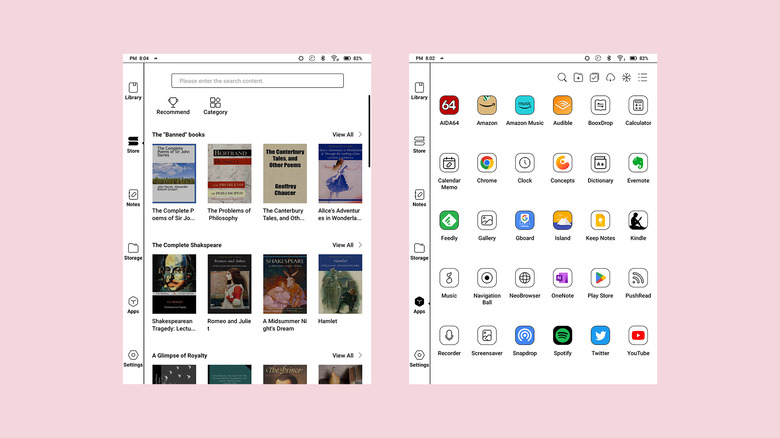780x438 pixels.
Task: Open the Play Store
Action: coord(600,278)
